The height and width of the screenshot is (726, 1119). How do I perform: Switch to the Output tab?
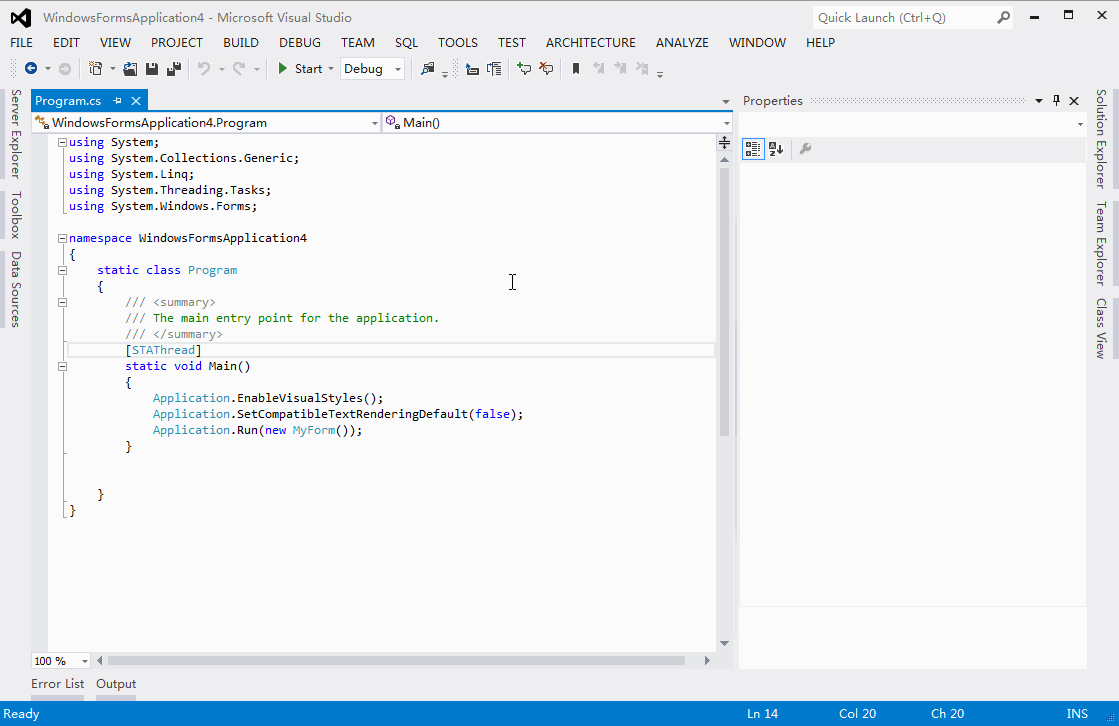[x=116, y=684]
